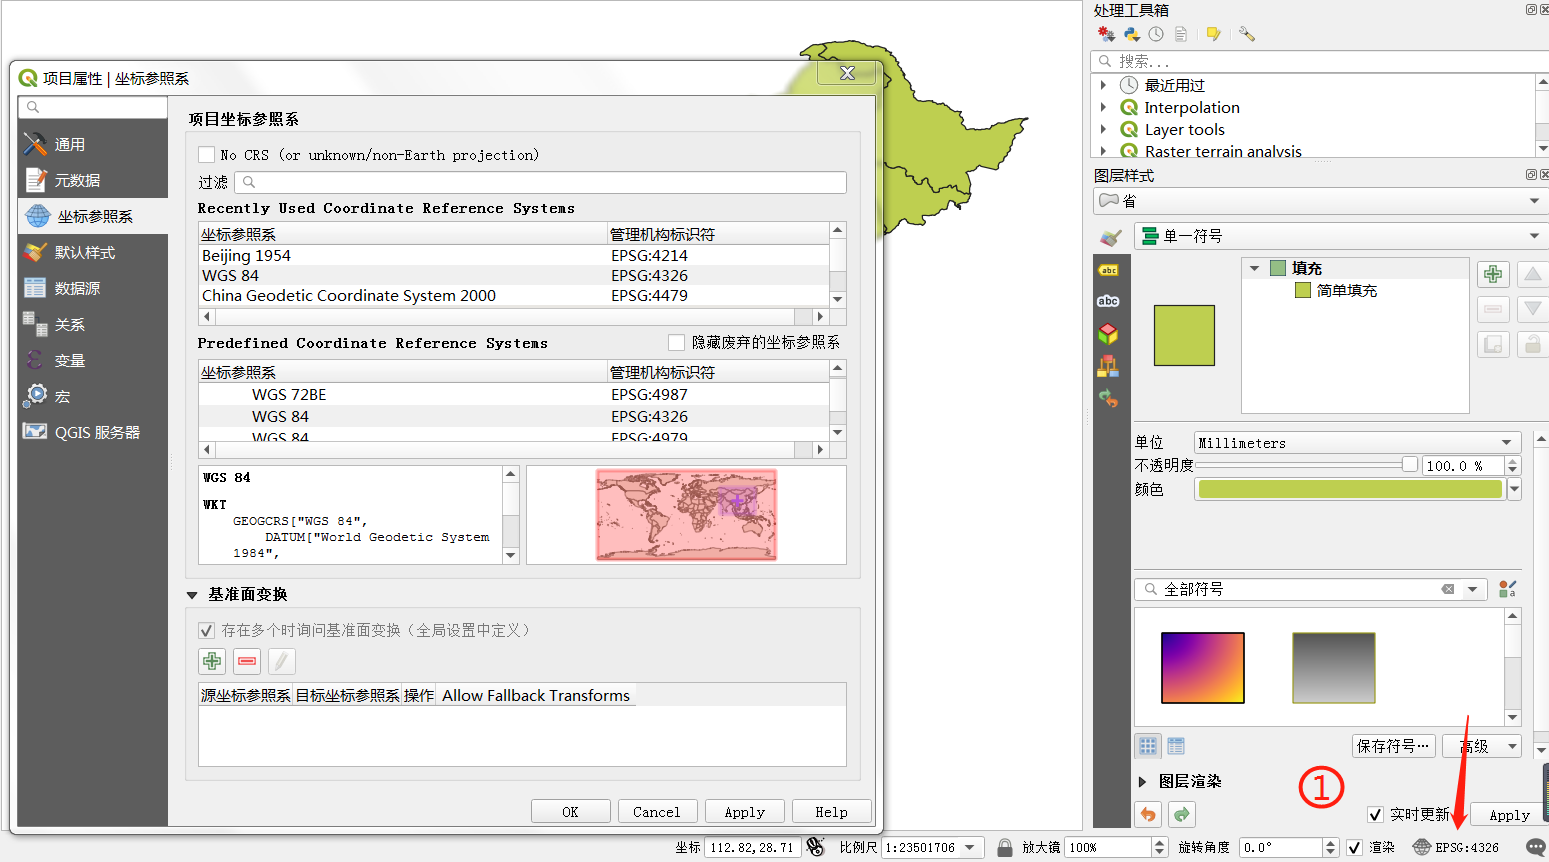Click the 保存符号 button
Screen dimensions: 1549x862
(1393, 746)
